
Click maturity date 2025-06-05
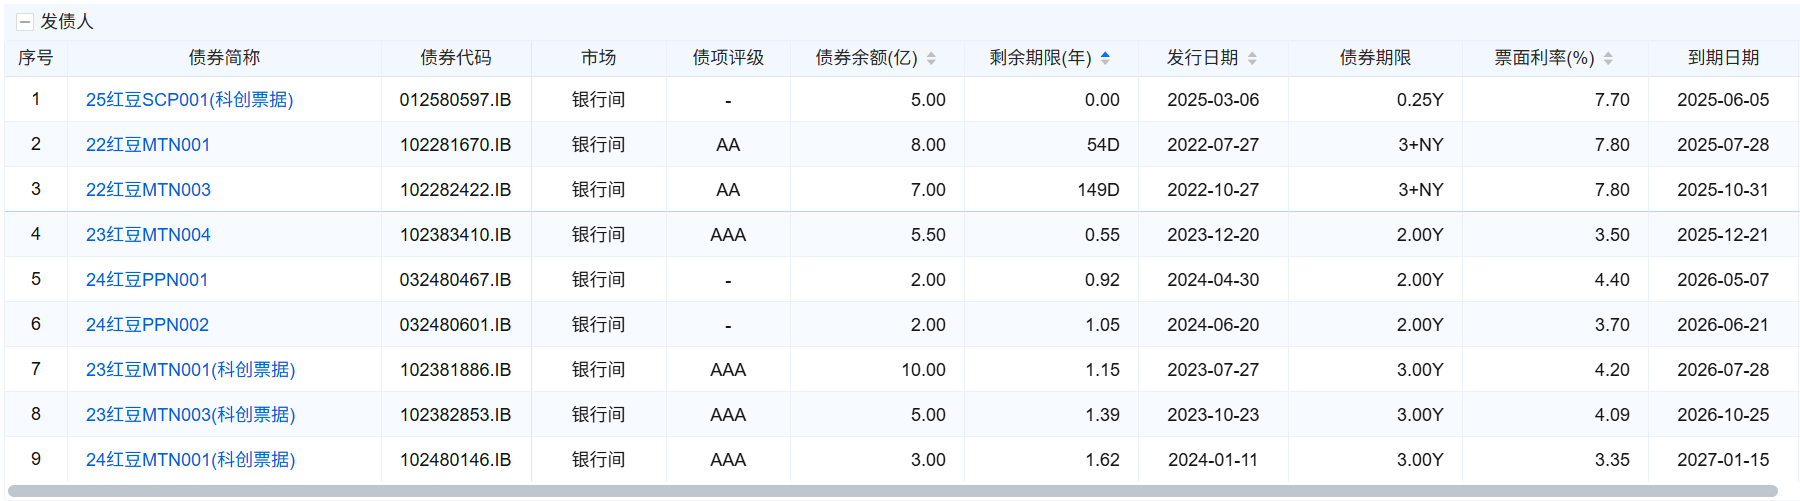[1723, 100]
